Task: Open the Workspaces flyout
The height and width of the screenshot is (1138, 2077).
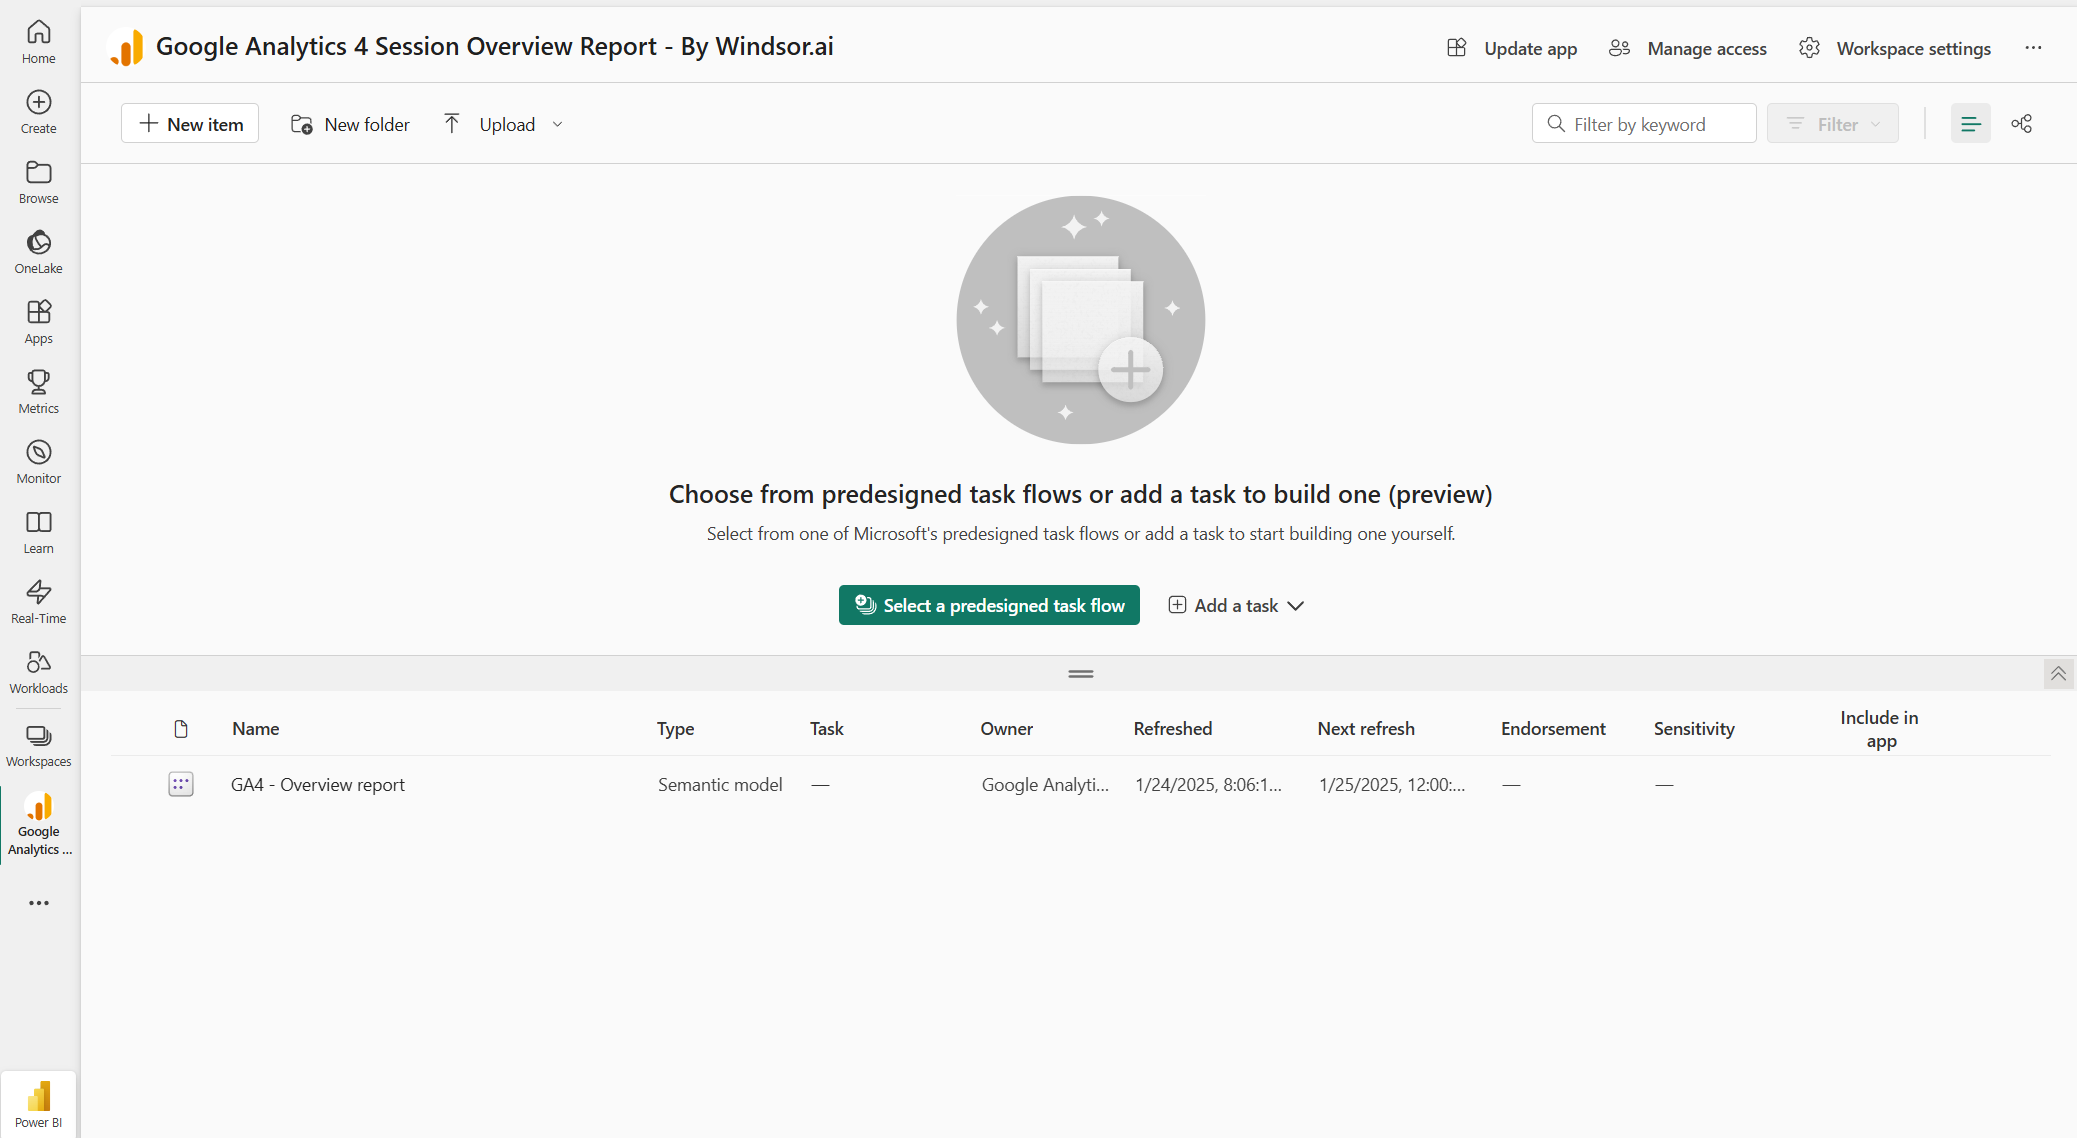Action: point(38,745)
